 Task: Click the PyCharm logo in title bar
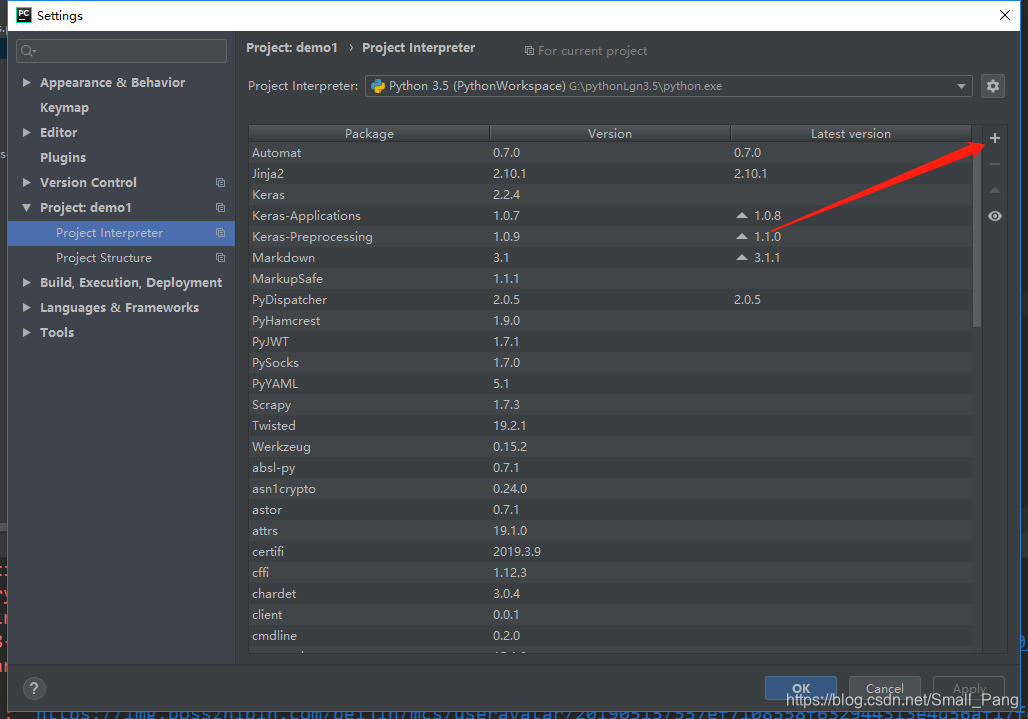pos(24,15)
